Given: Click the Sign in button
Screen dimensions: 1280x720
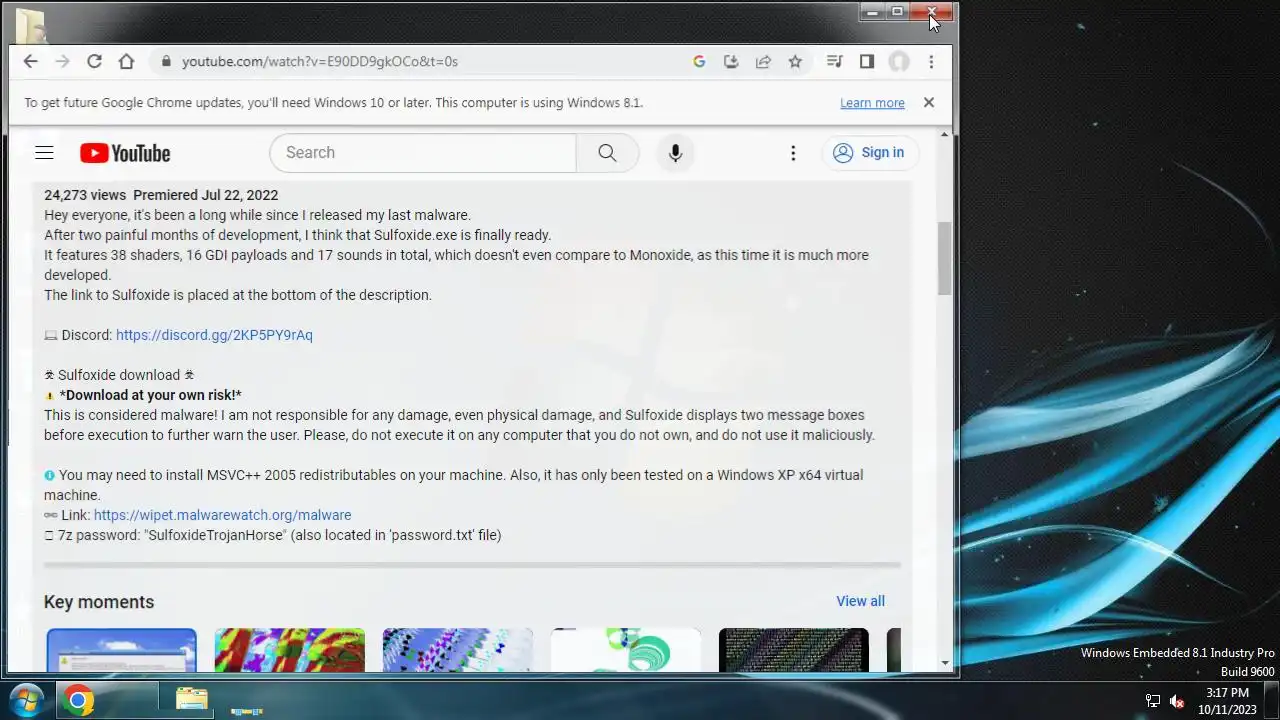Looking at the screenshot, I should [869, 153].
